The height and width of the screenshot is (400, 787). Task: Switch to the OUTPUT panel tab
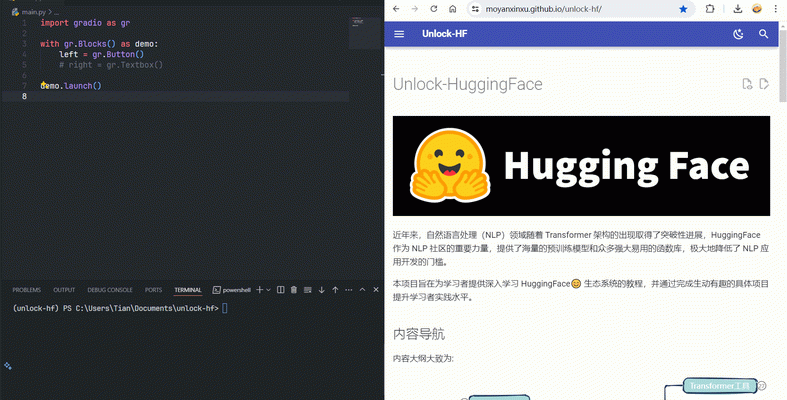click(64, 290)
